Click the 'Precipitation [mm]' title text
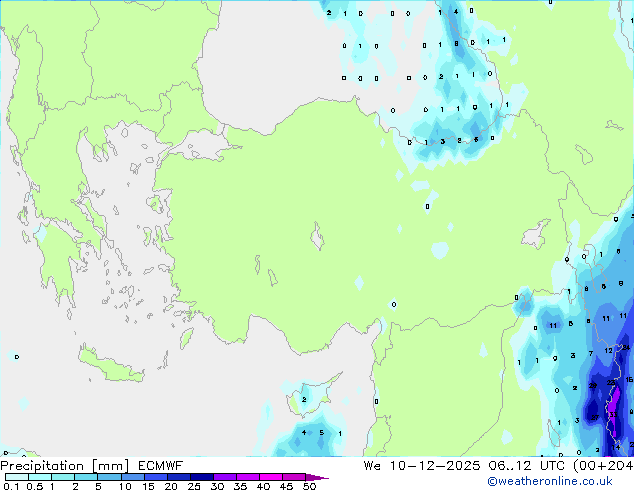This screenshot has width=634, height=490. tap(65, 466)
